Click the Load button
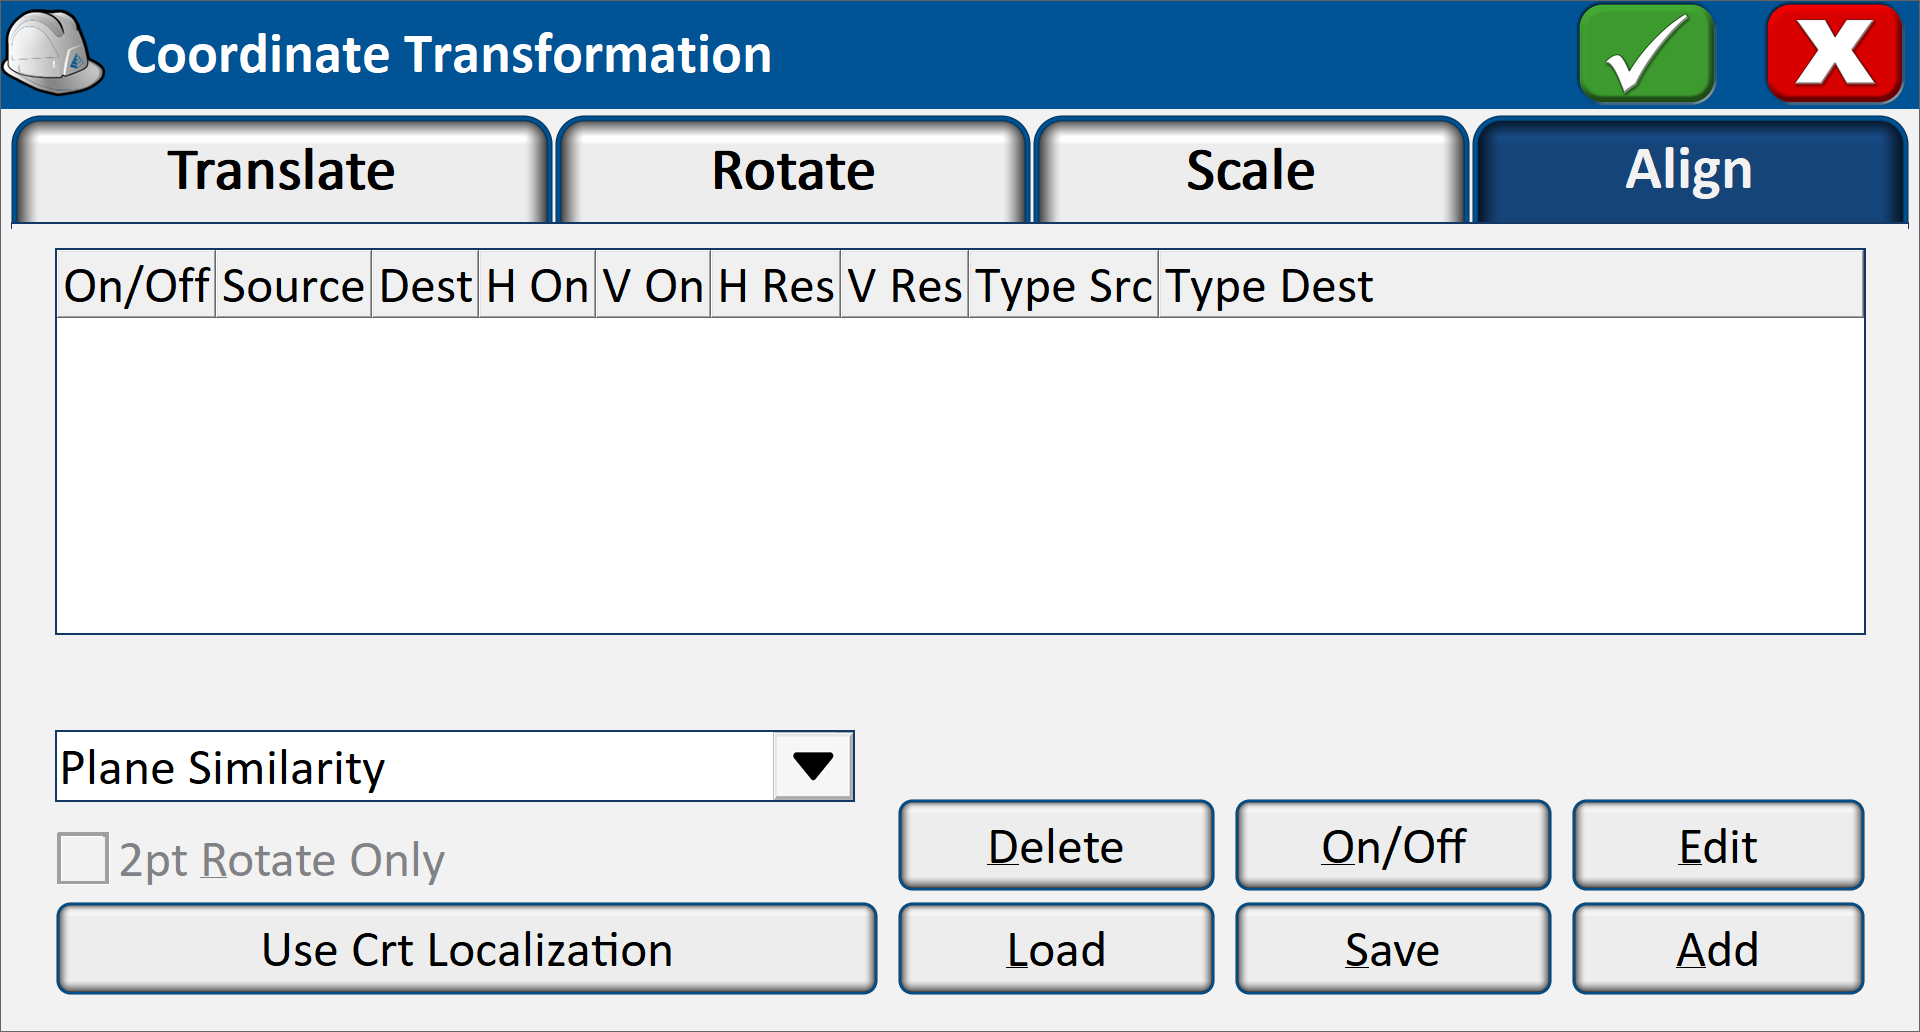Viewport: 1920px width, 1032px height. (x=1056, y=949)
